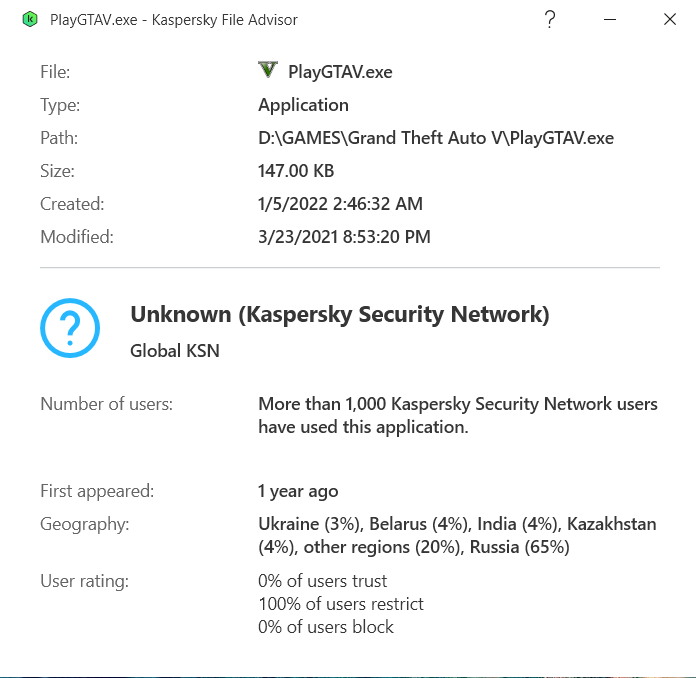Close the Kaspersky File Advisor window

click(x=670, y=20)
